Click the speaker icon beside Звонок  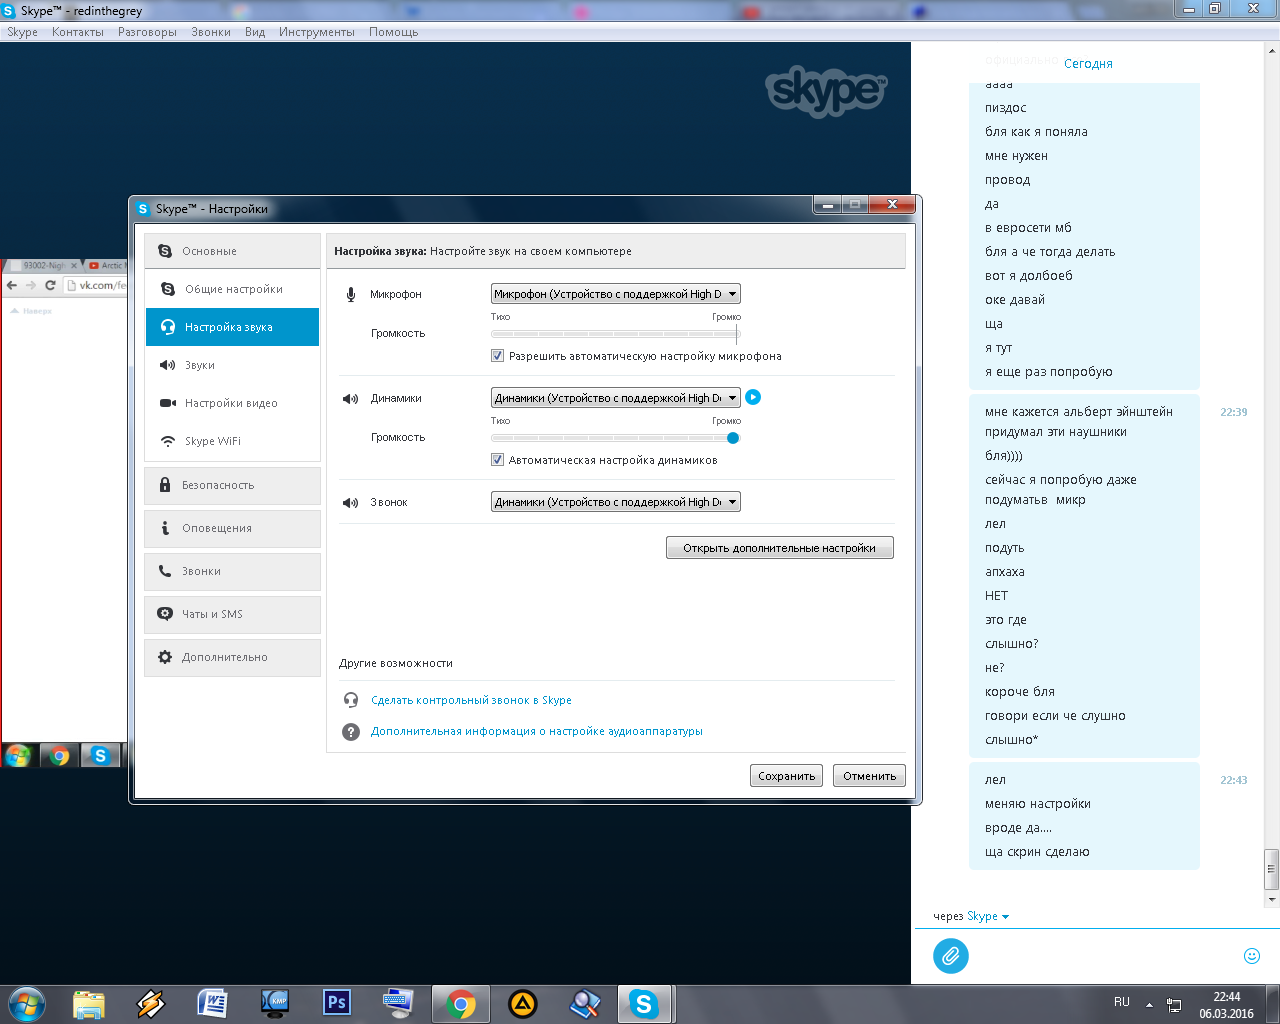pyautogui.click(x=350, y=502)
